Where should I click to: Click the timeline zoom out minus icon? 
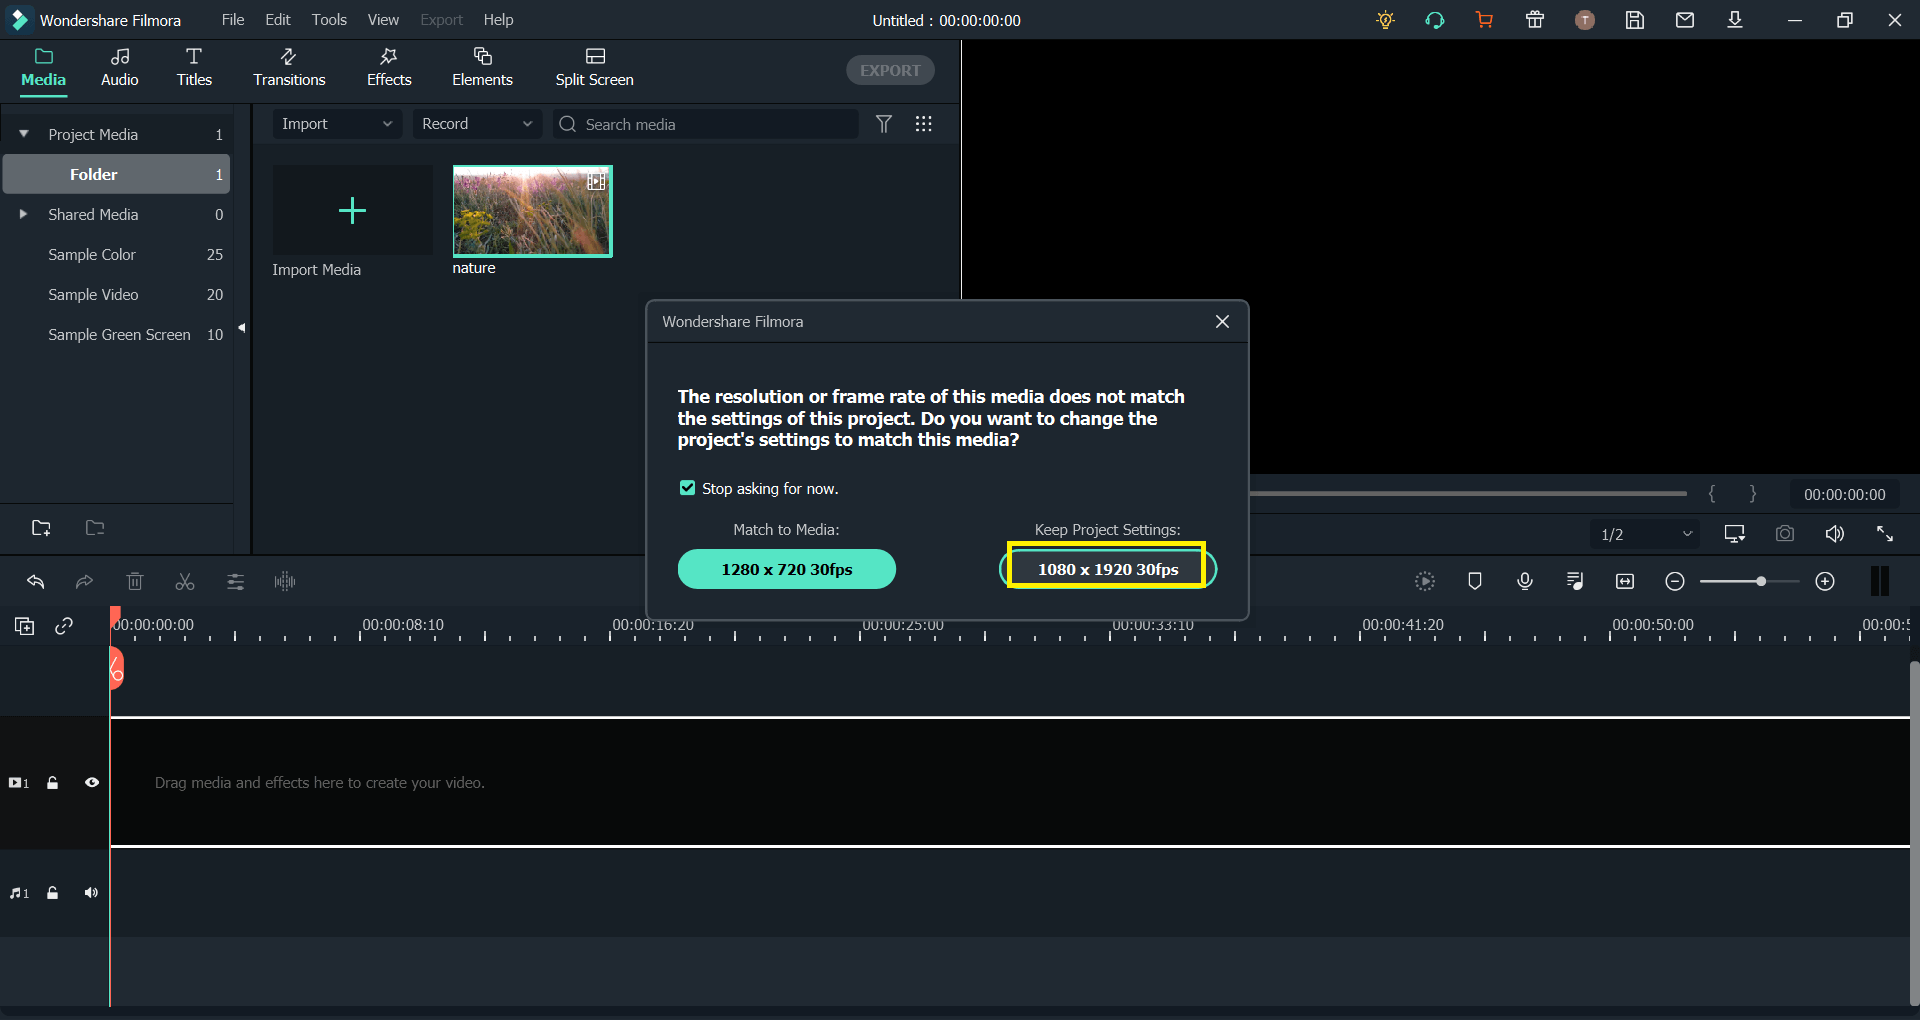tap(1675, 582)
